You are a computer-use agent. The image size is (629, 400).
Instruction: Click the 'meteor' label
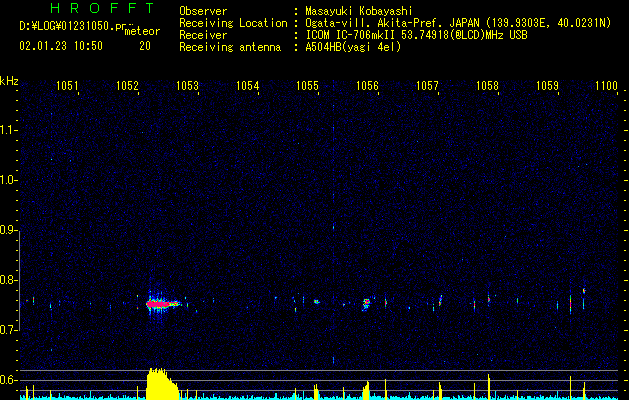[x=142, y=31]
